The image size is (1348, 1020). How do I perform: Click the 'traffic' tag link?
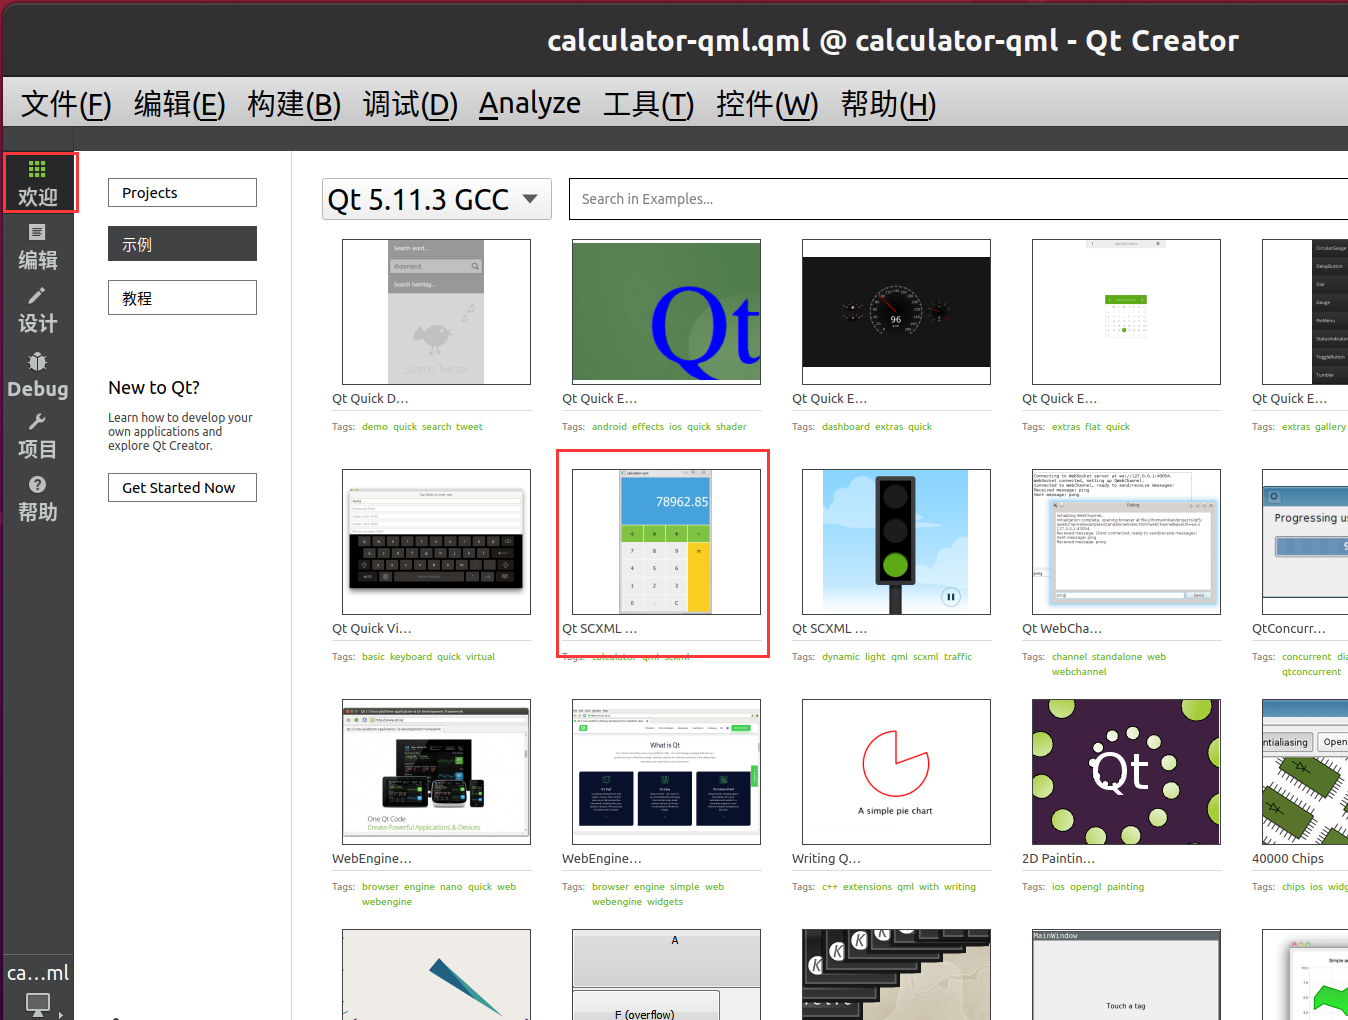coord(958,657)
